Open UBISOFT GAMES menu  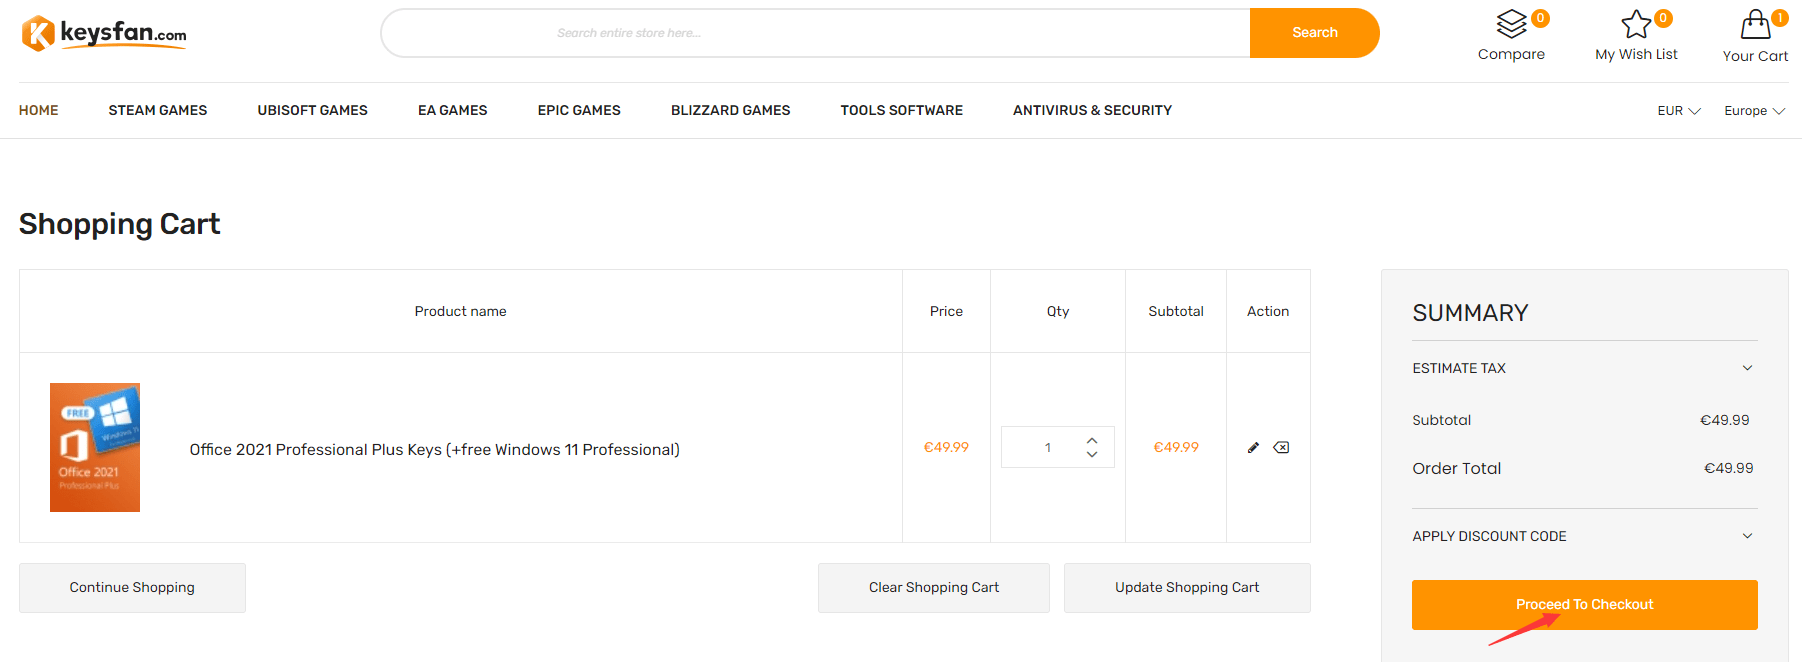pyautogui.click(x=313, y=110)
